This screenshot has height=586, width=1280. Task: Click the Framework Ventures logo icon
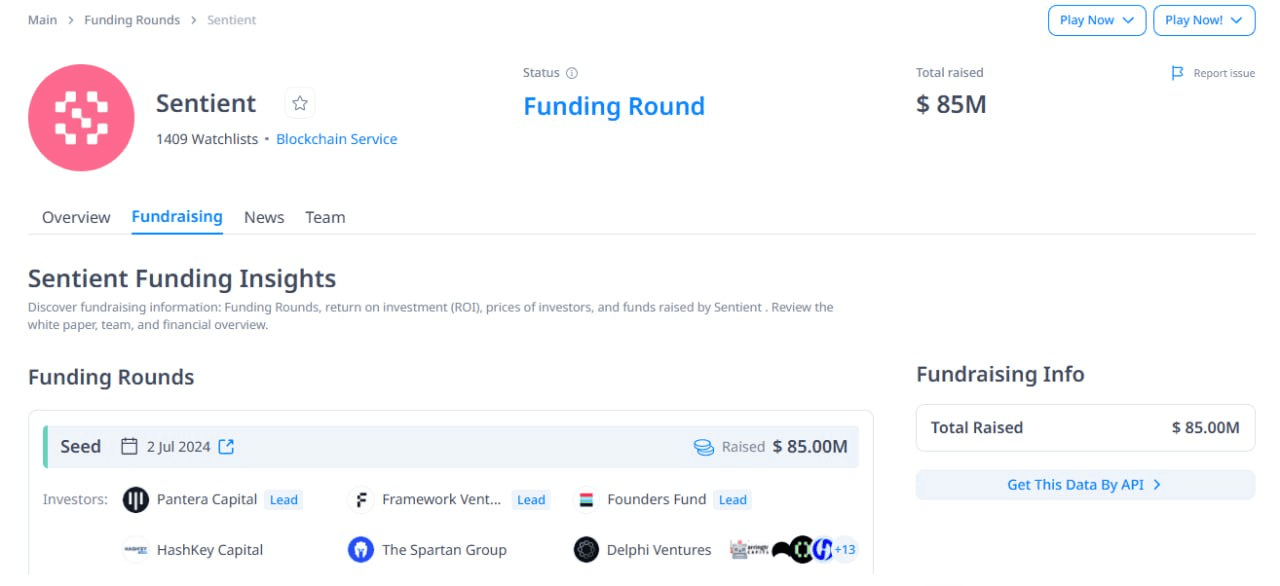tap(361, 500)
